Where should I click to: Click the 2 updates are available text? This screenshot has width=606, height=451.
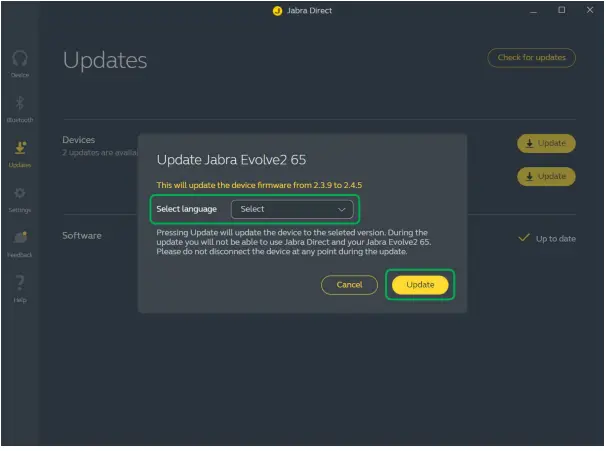(100, 153)
